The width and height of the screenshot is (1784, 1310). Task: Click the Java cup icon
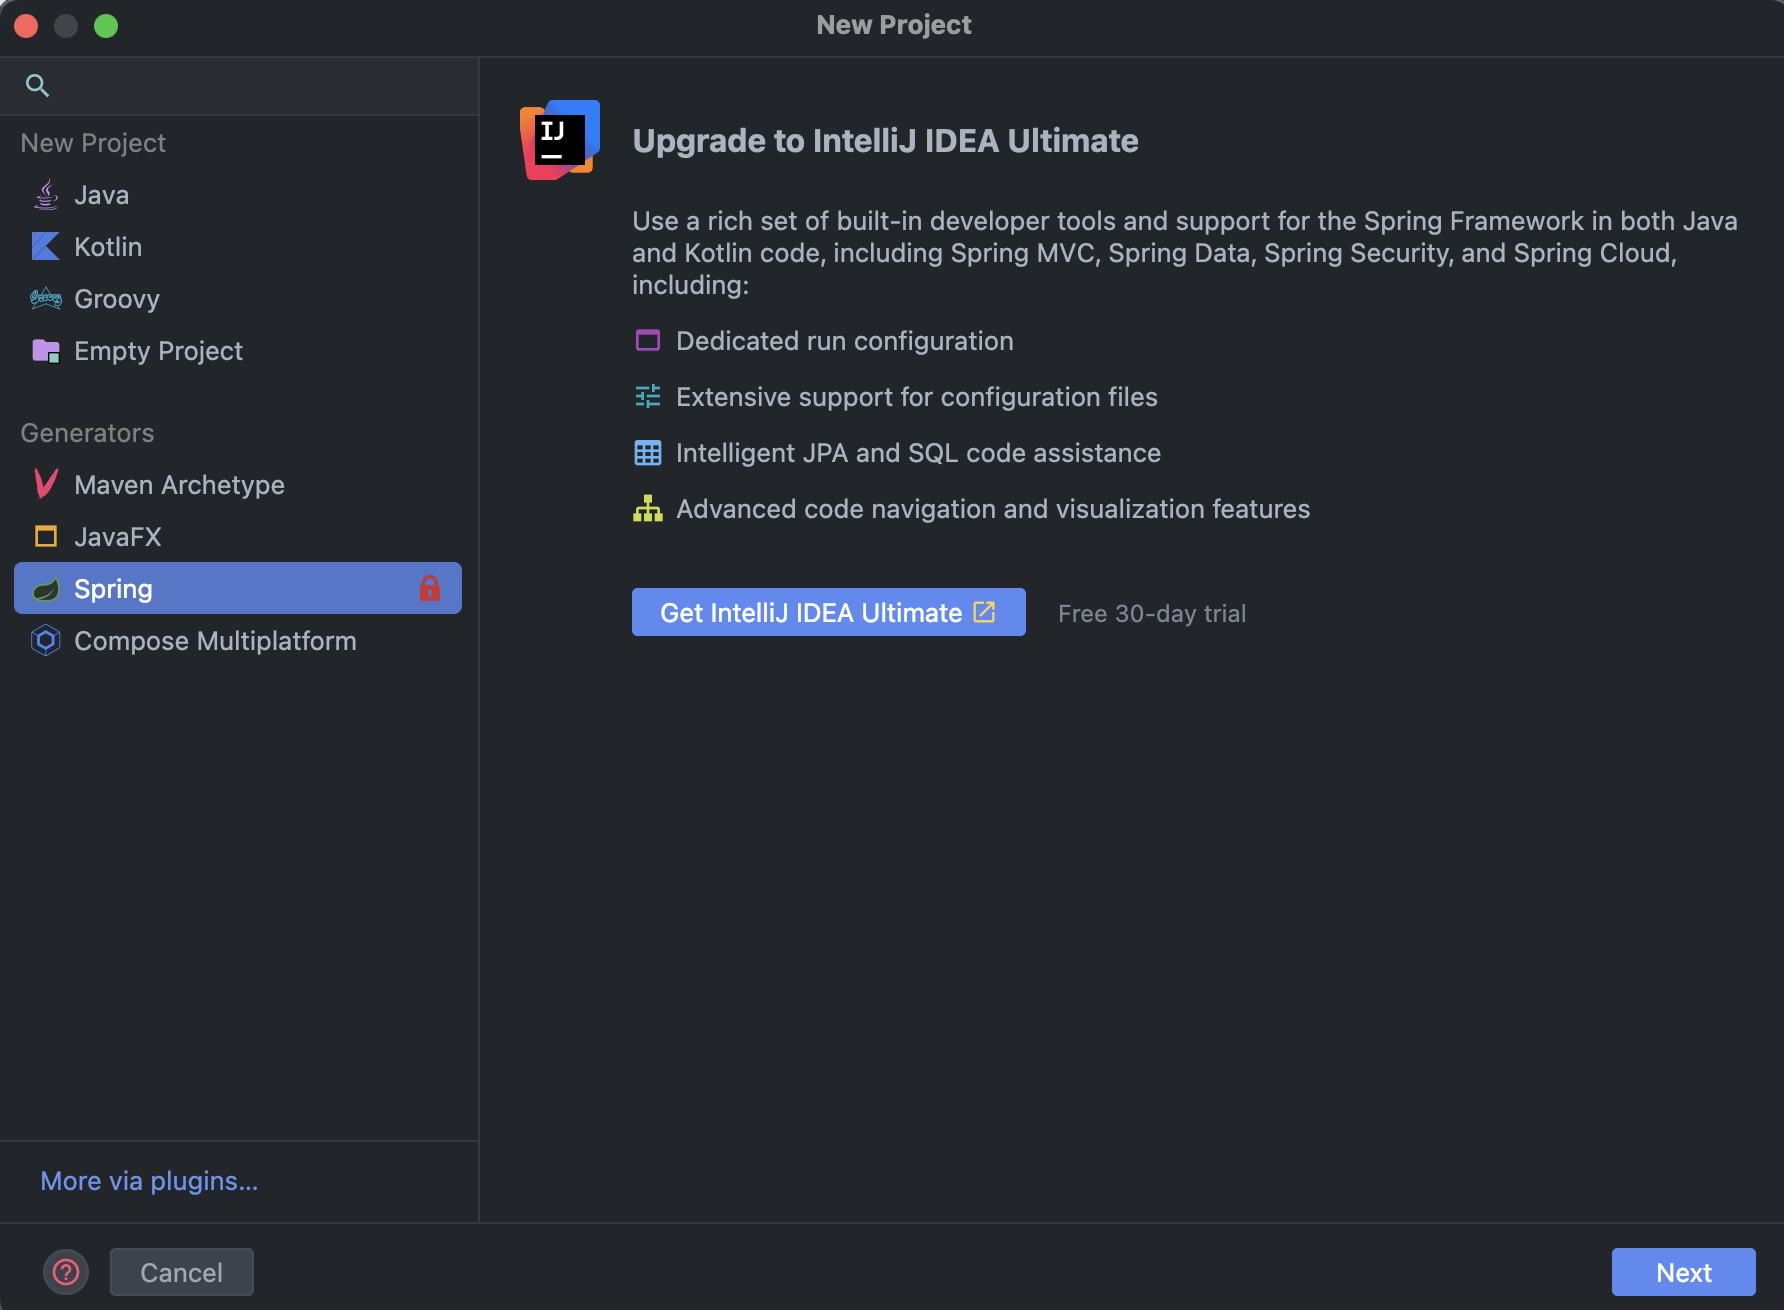click(x=46, y=195)
